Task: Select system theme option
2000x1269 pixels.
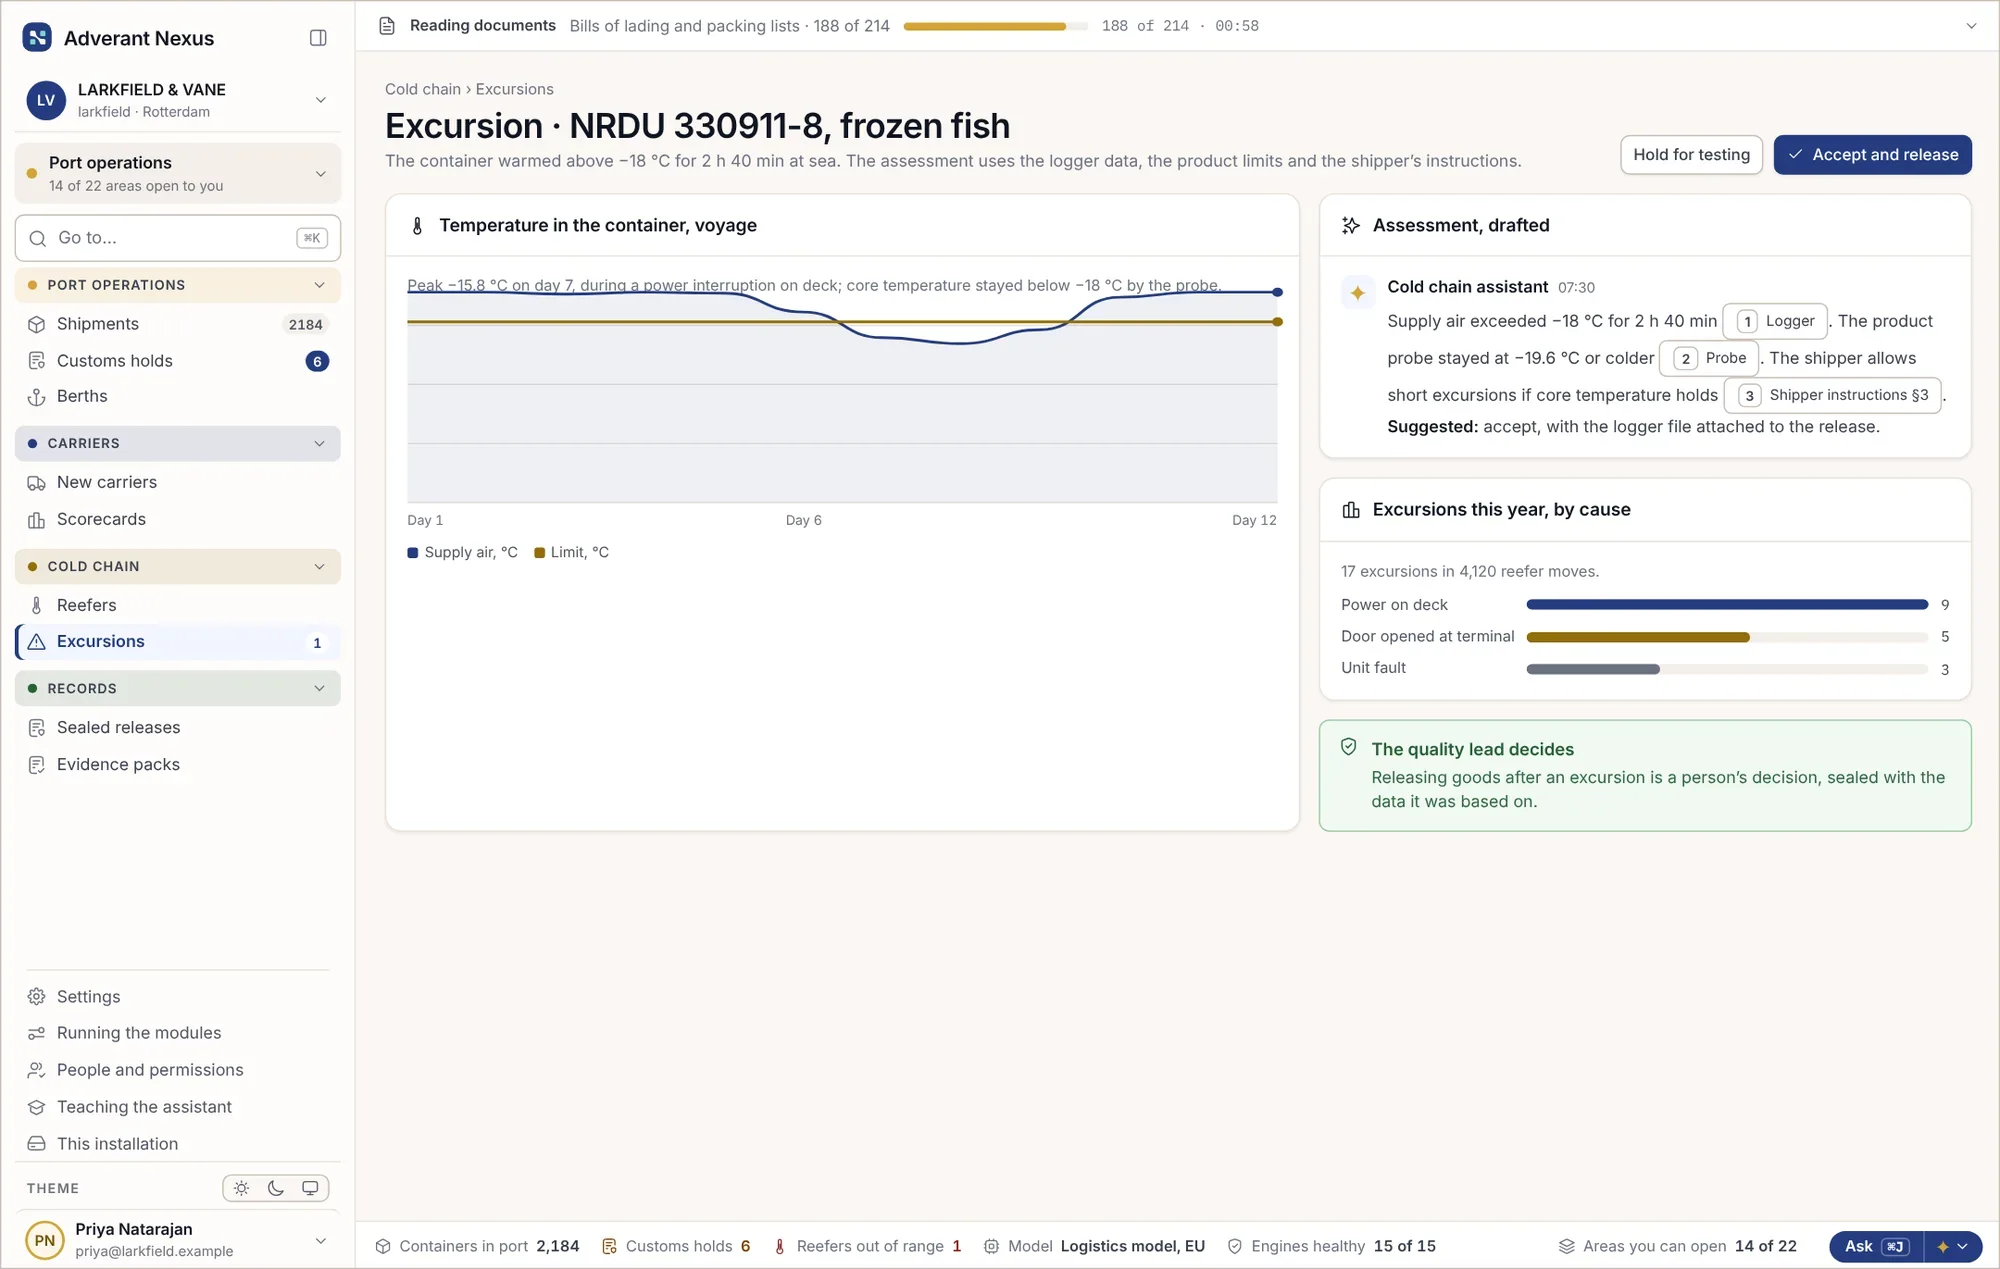Action: pos(310,1188)
